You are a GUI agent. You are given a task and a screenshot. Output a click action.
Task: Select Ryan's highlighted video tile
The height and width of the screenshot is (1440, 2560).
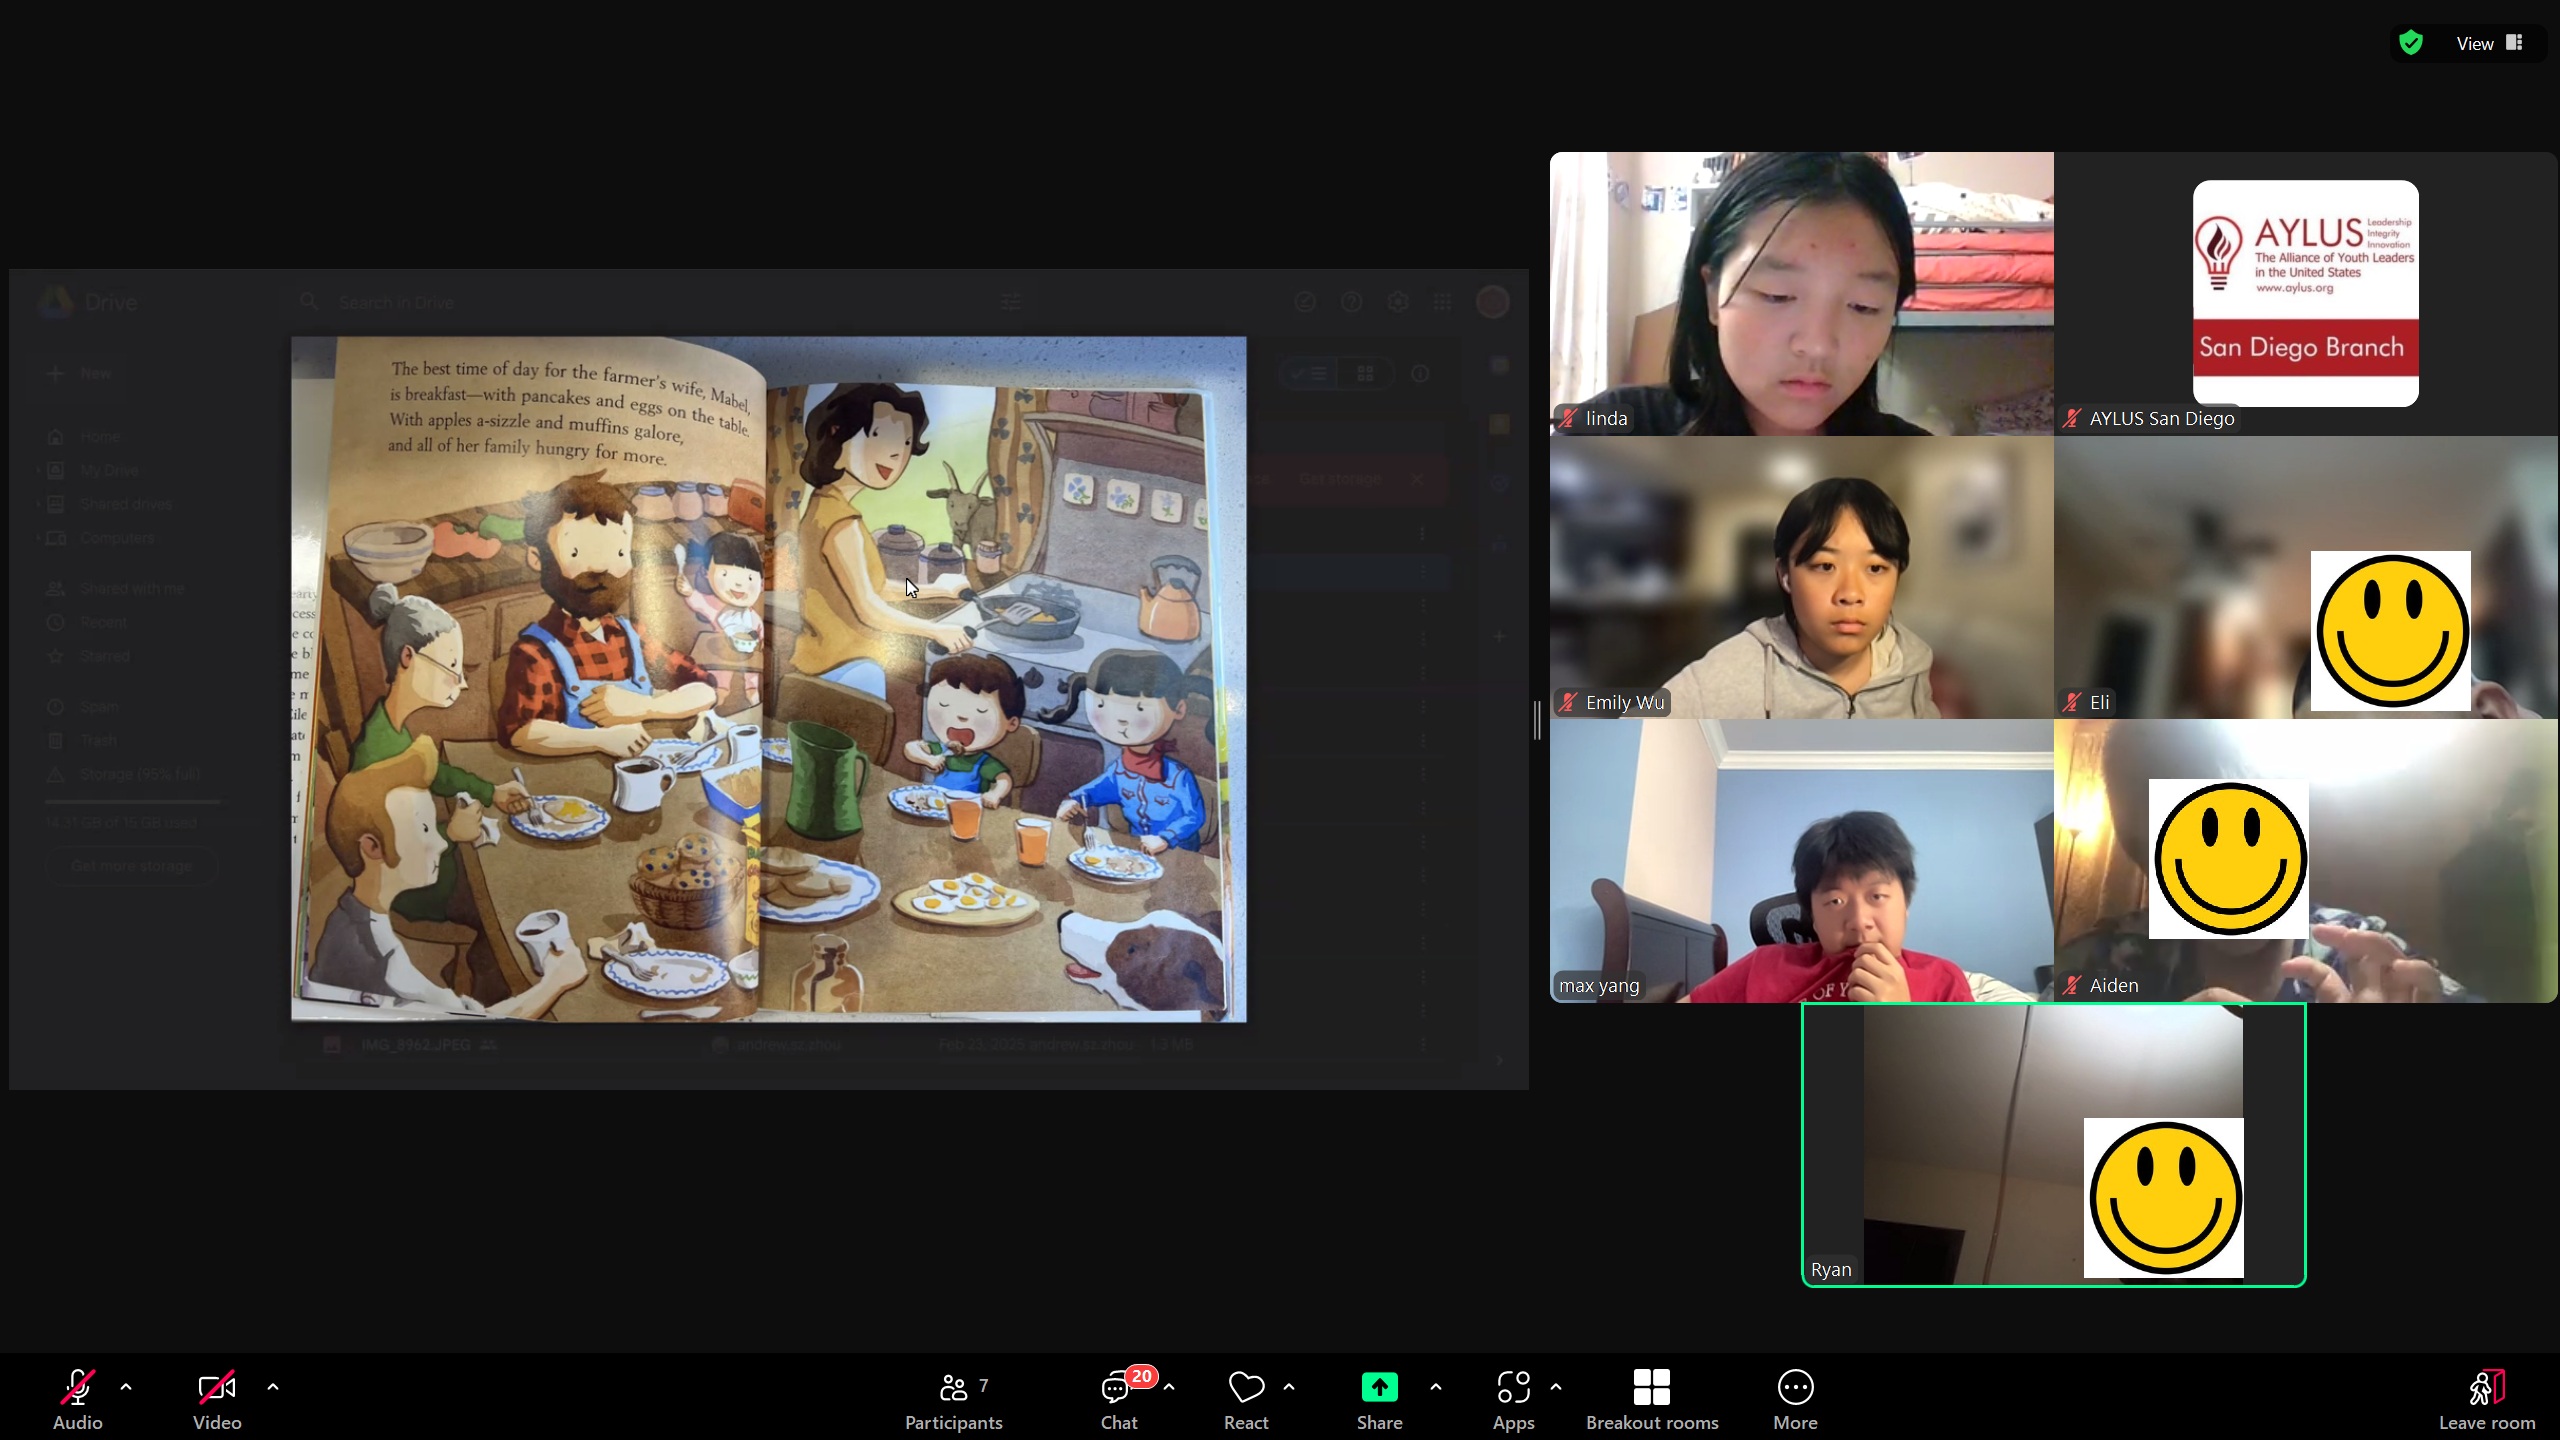(x=2053, y=1144)
